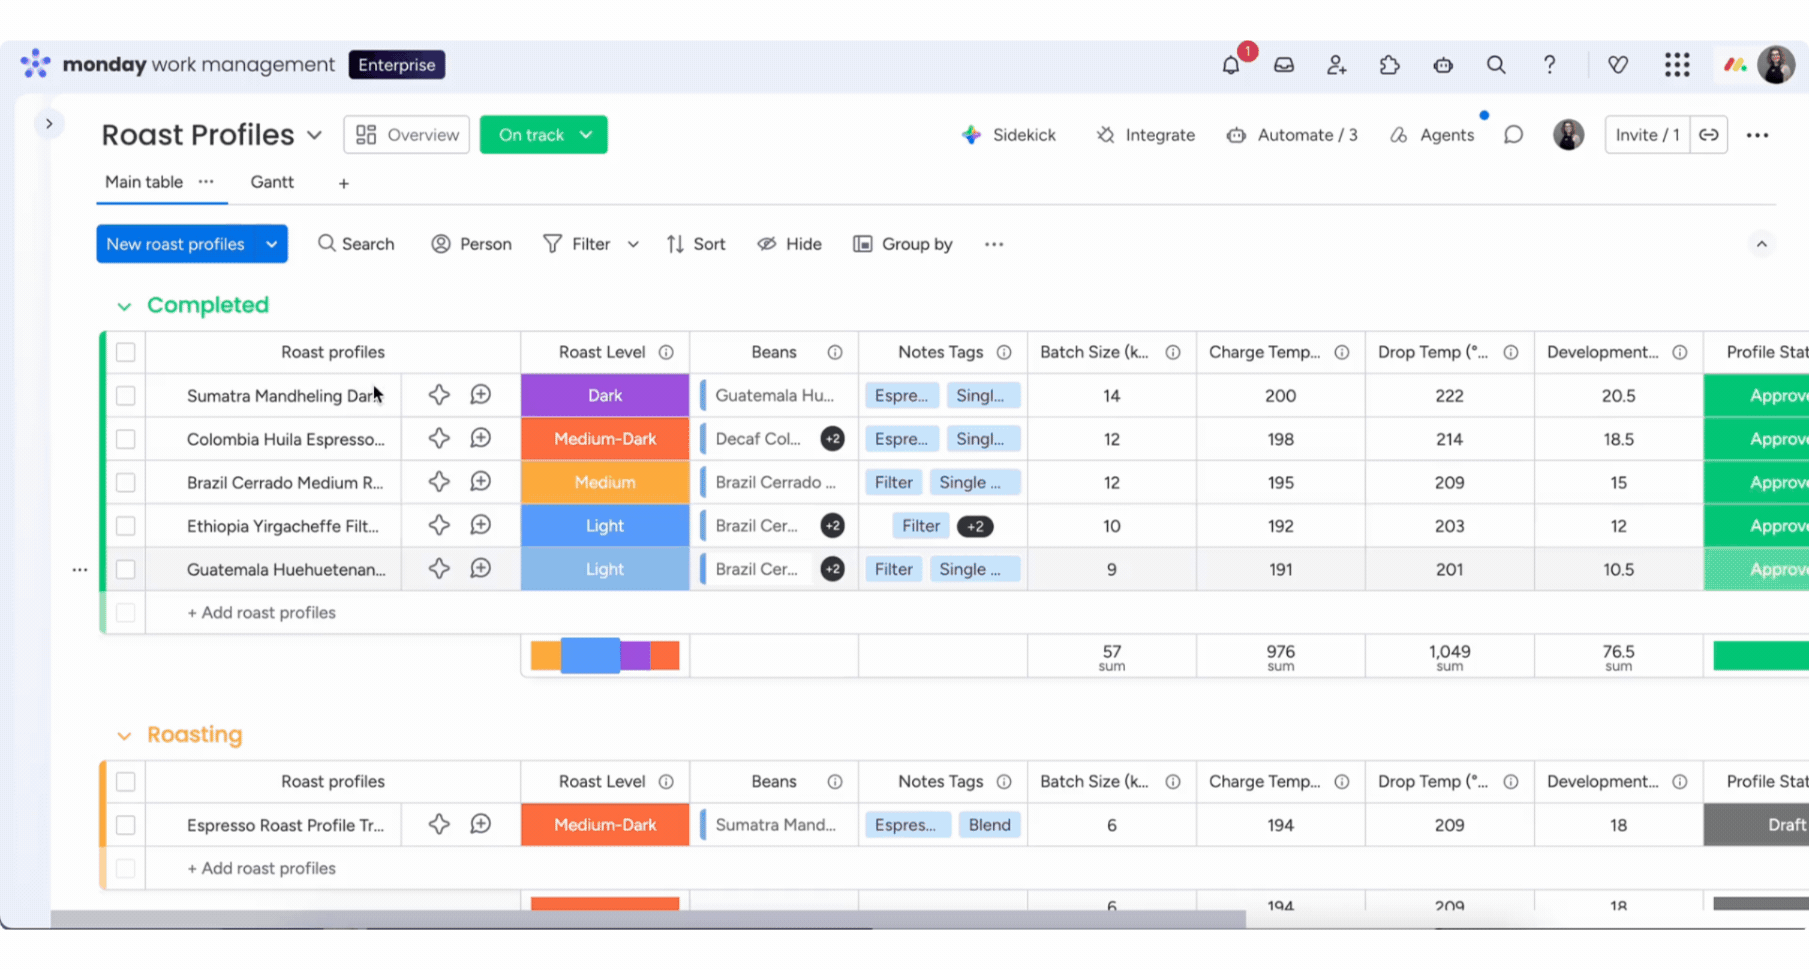Open the user profile avatar in top bar
Image resolution: width=1809 pixels, height=970 pixels.
(1776, 65)
